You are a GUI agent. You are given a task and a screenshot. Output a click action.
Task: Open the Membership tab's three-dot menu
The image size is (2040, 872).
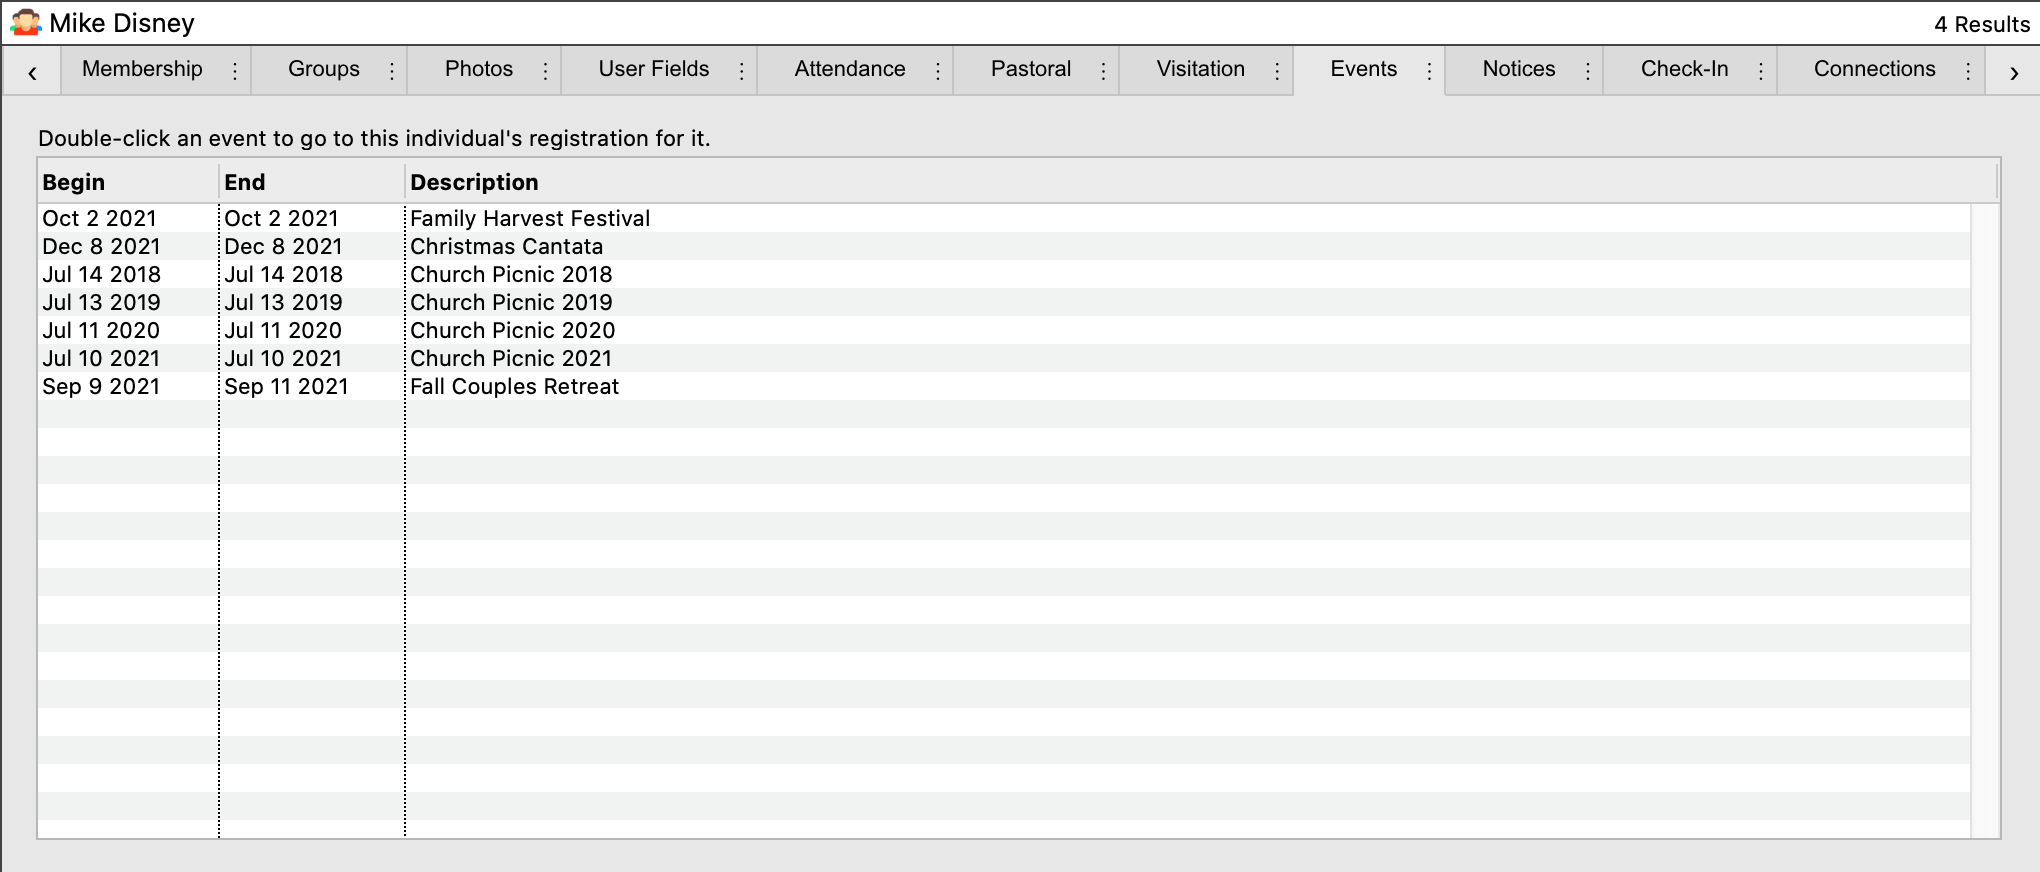coord(235,71)
